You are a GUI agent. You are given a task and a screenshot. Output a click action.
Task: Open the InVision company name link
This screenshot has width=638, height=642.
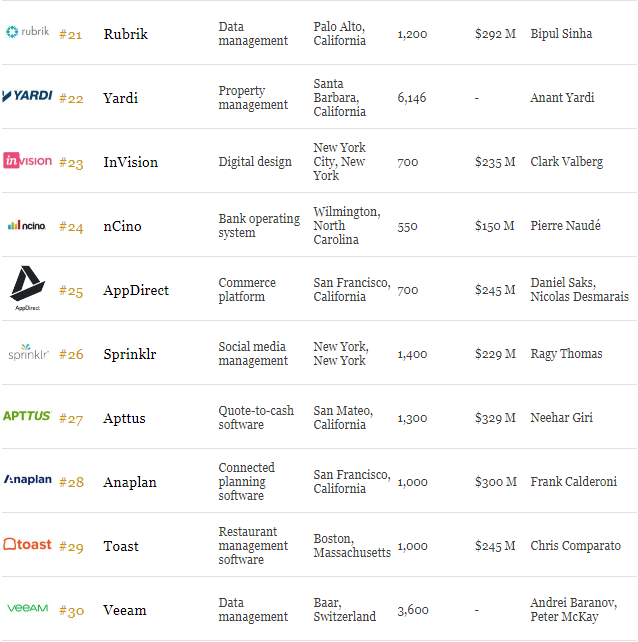click(130, 162)
